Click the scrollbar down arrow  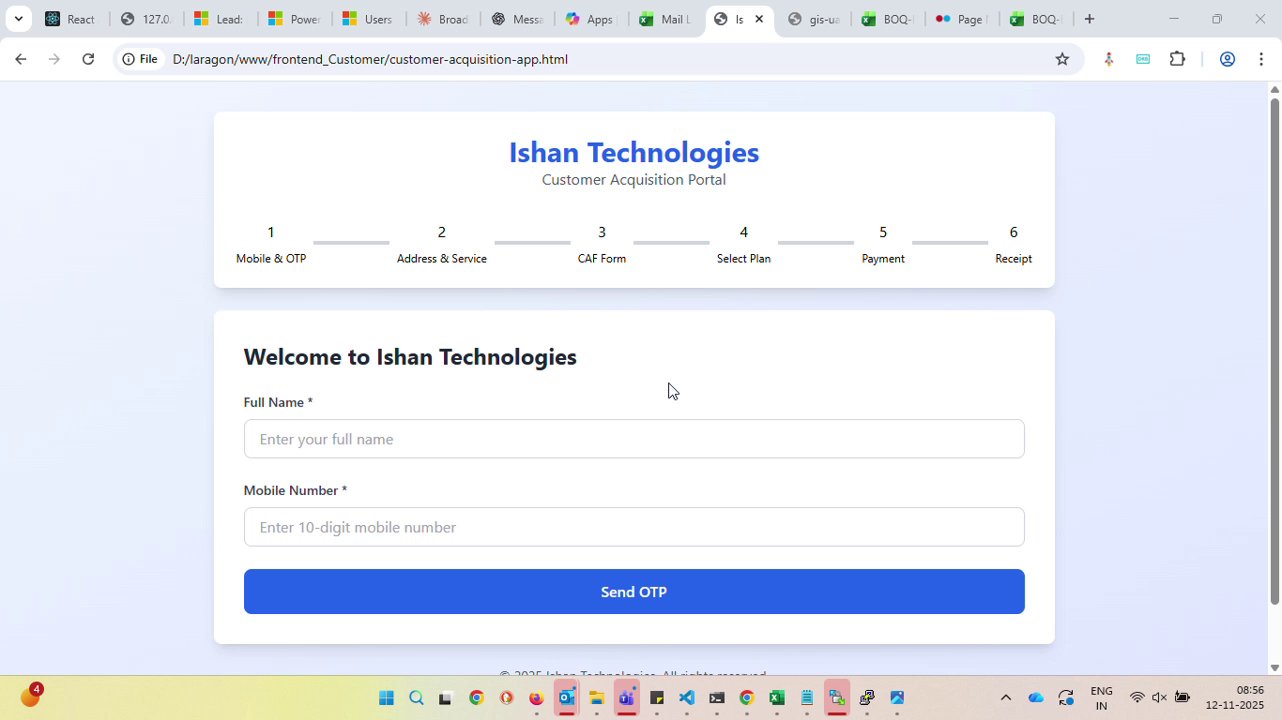point(1274,667)
